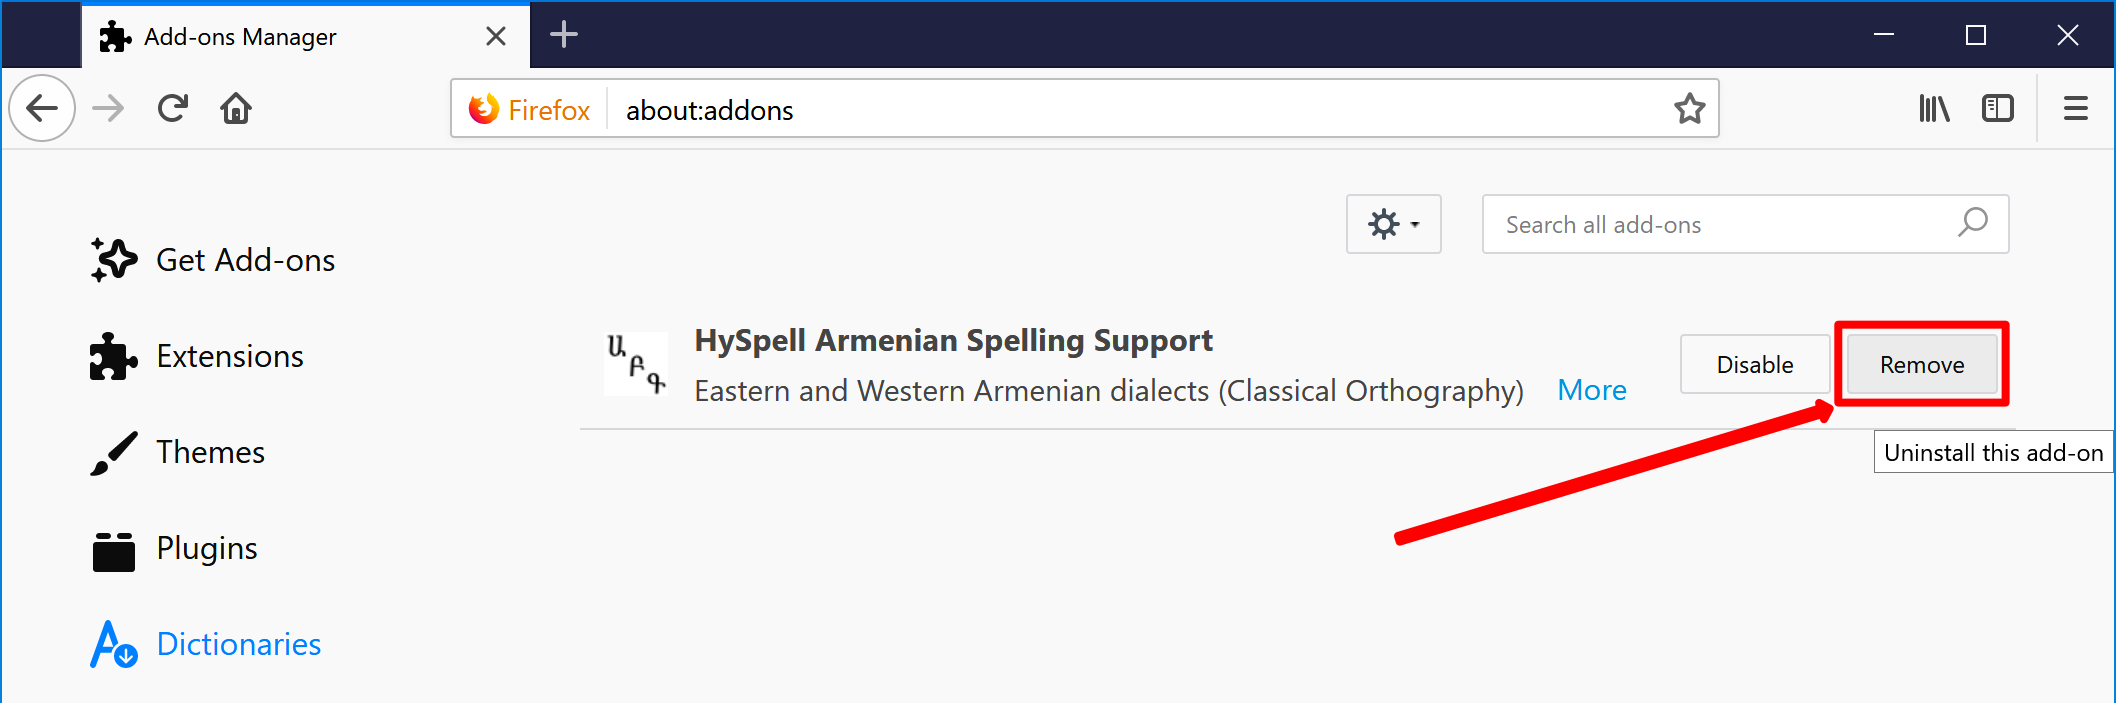Image resolution: width=2116 pixels, height=703 pixels.
Task: Open the Library icon in the toolbar
Action: tap(1934, 108)
